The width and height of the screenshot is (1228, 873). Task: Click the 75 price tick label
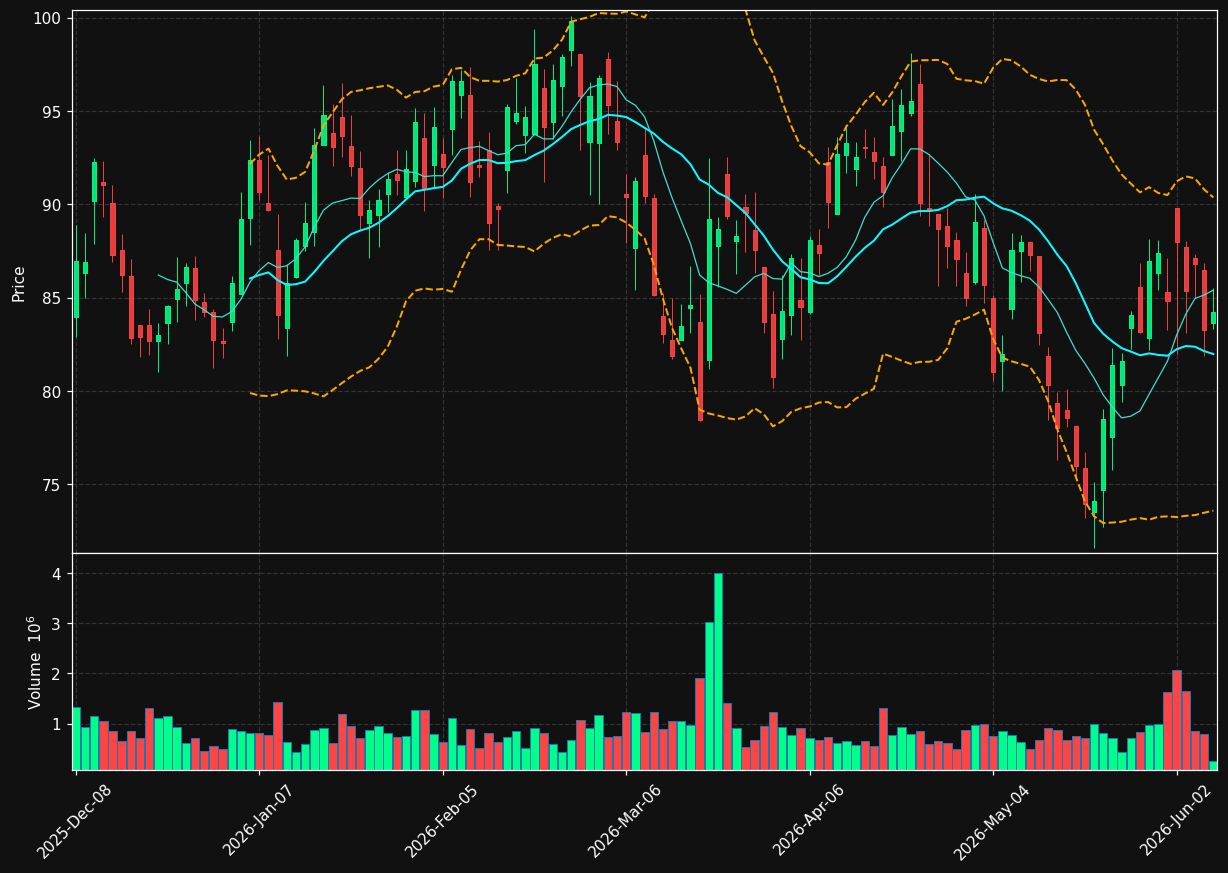[52, 485]
